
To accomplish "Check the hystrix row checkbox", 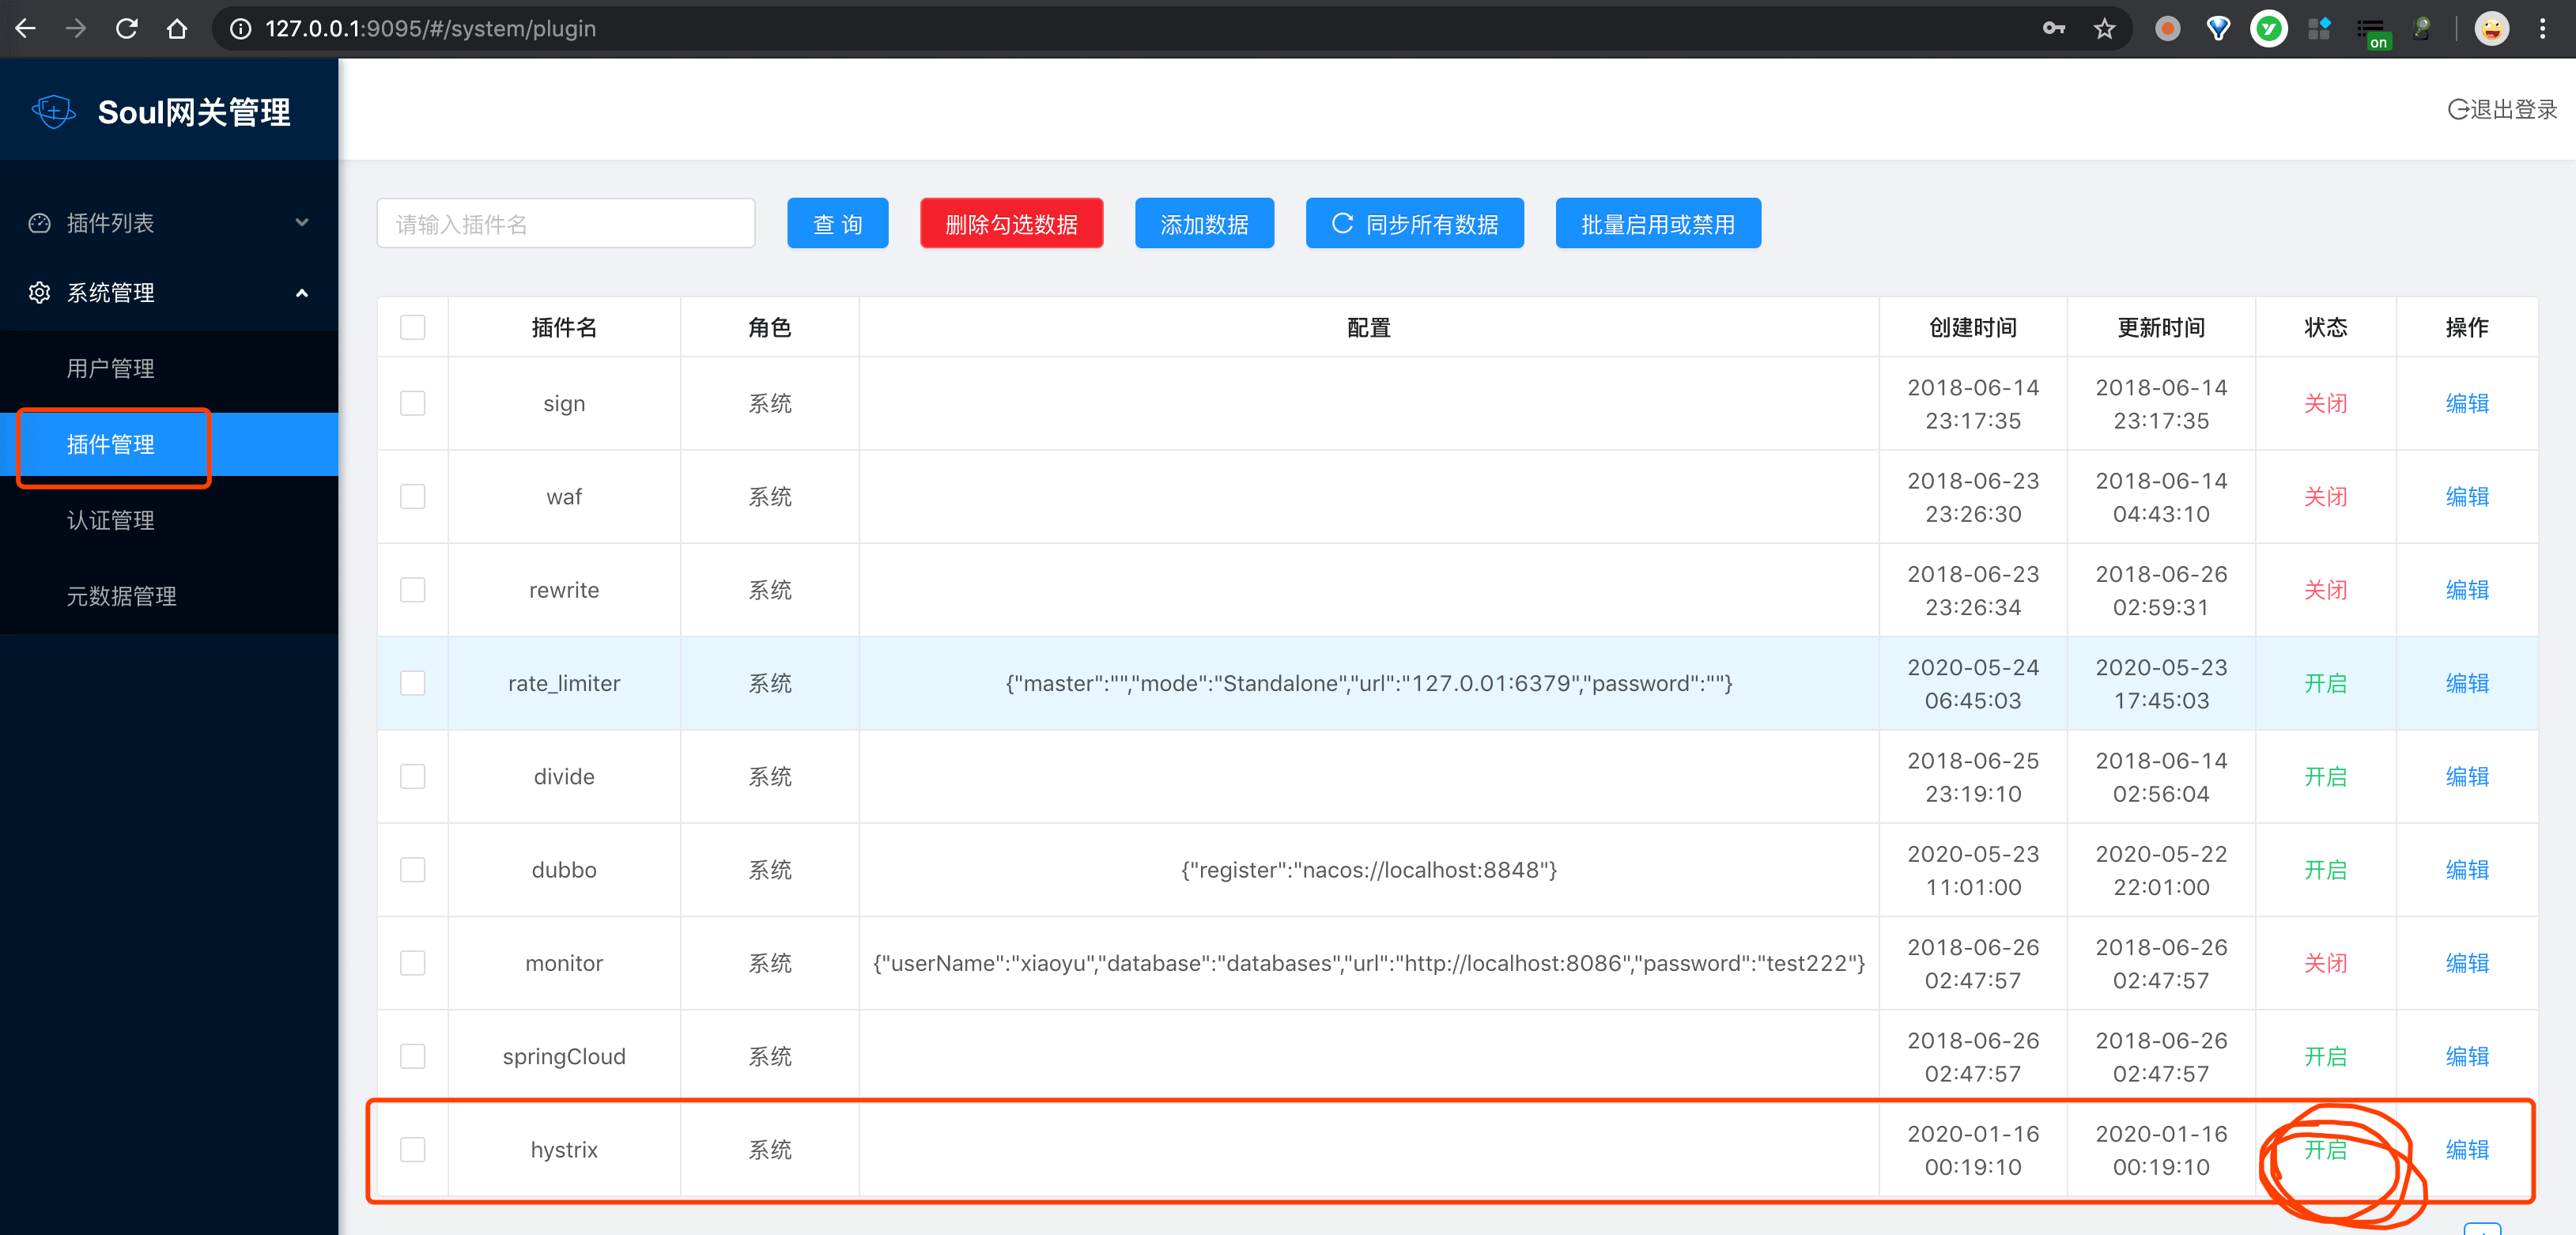I will [412, 1149].
